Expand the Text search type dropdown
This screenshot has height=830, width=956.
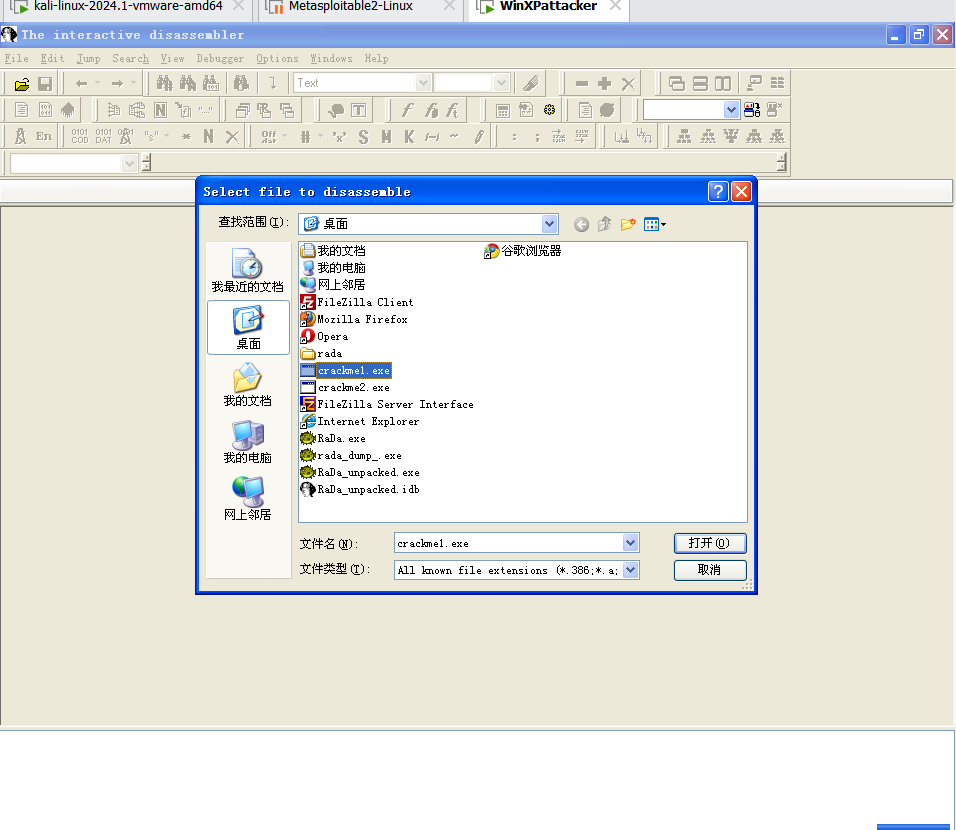[423, 83]
